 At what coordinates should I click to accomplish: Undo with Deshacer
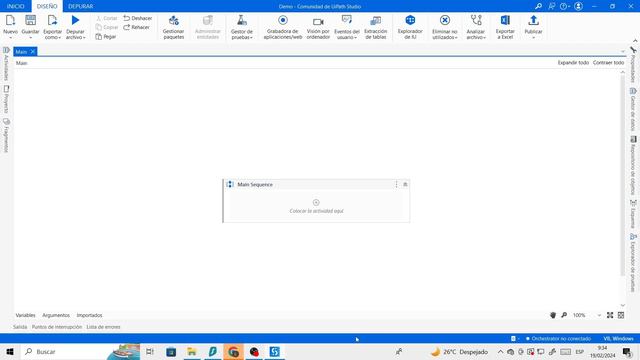tap(138, 18)
